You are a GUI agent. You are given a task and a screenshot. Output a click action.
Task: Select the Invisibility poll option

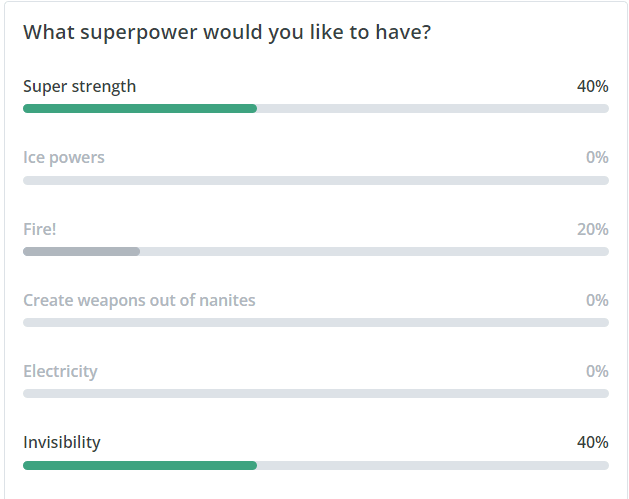tap(62, 442)
